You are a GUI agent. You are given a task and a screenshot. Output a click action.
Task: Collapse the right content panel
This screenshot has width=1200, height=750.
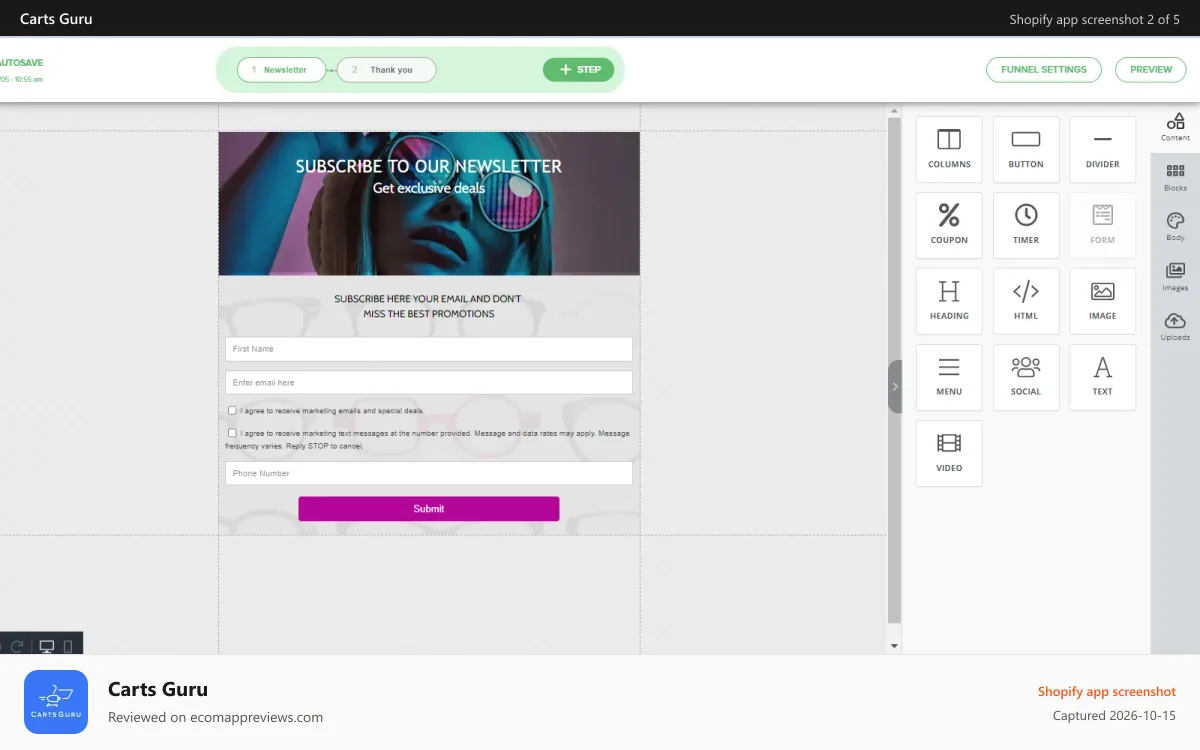click(x=895, y=386)
